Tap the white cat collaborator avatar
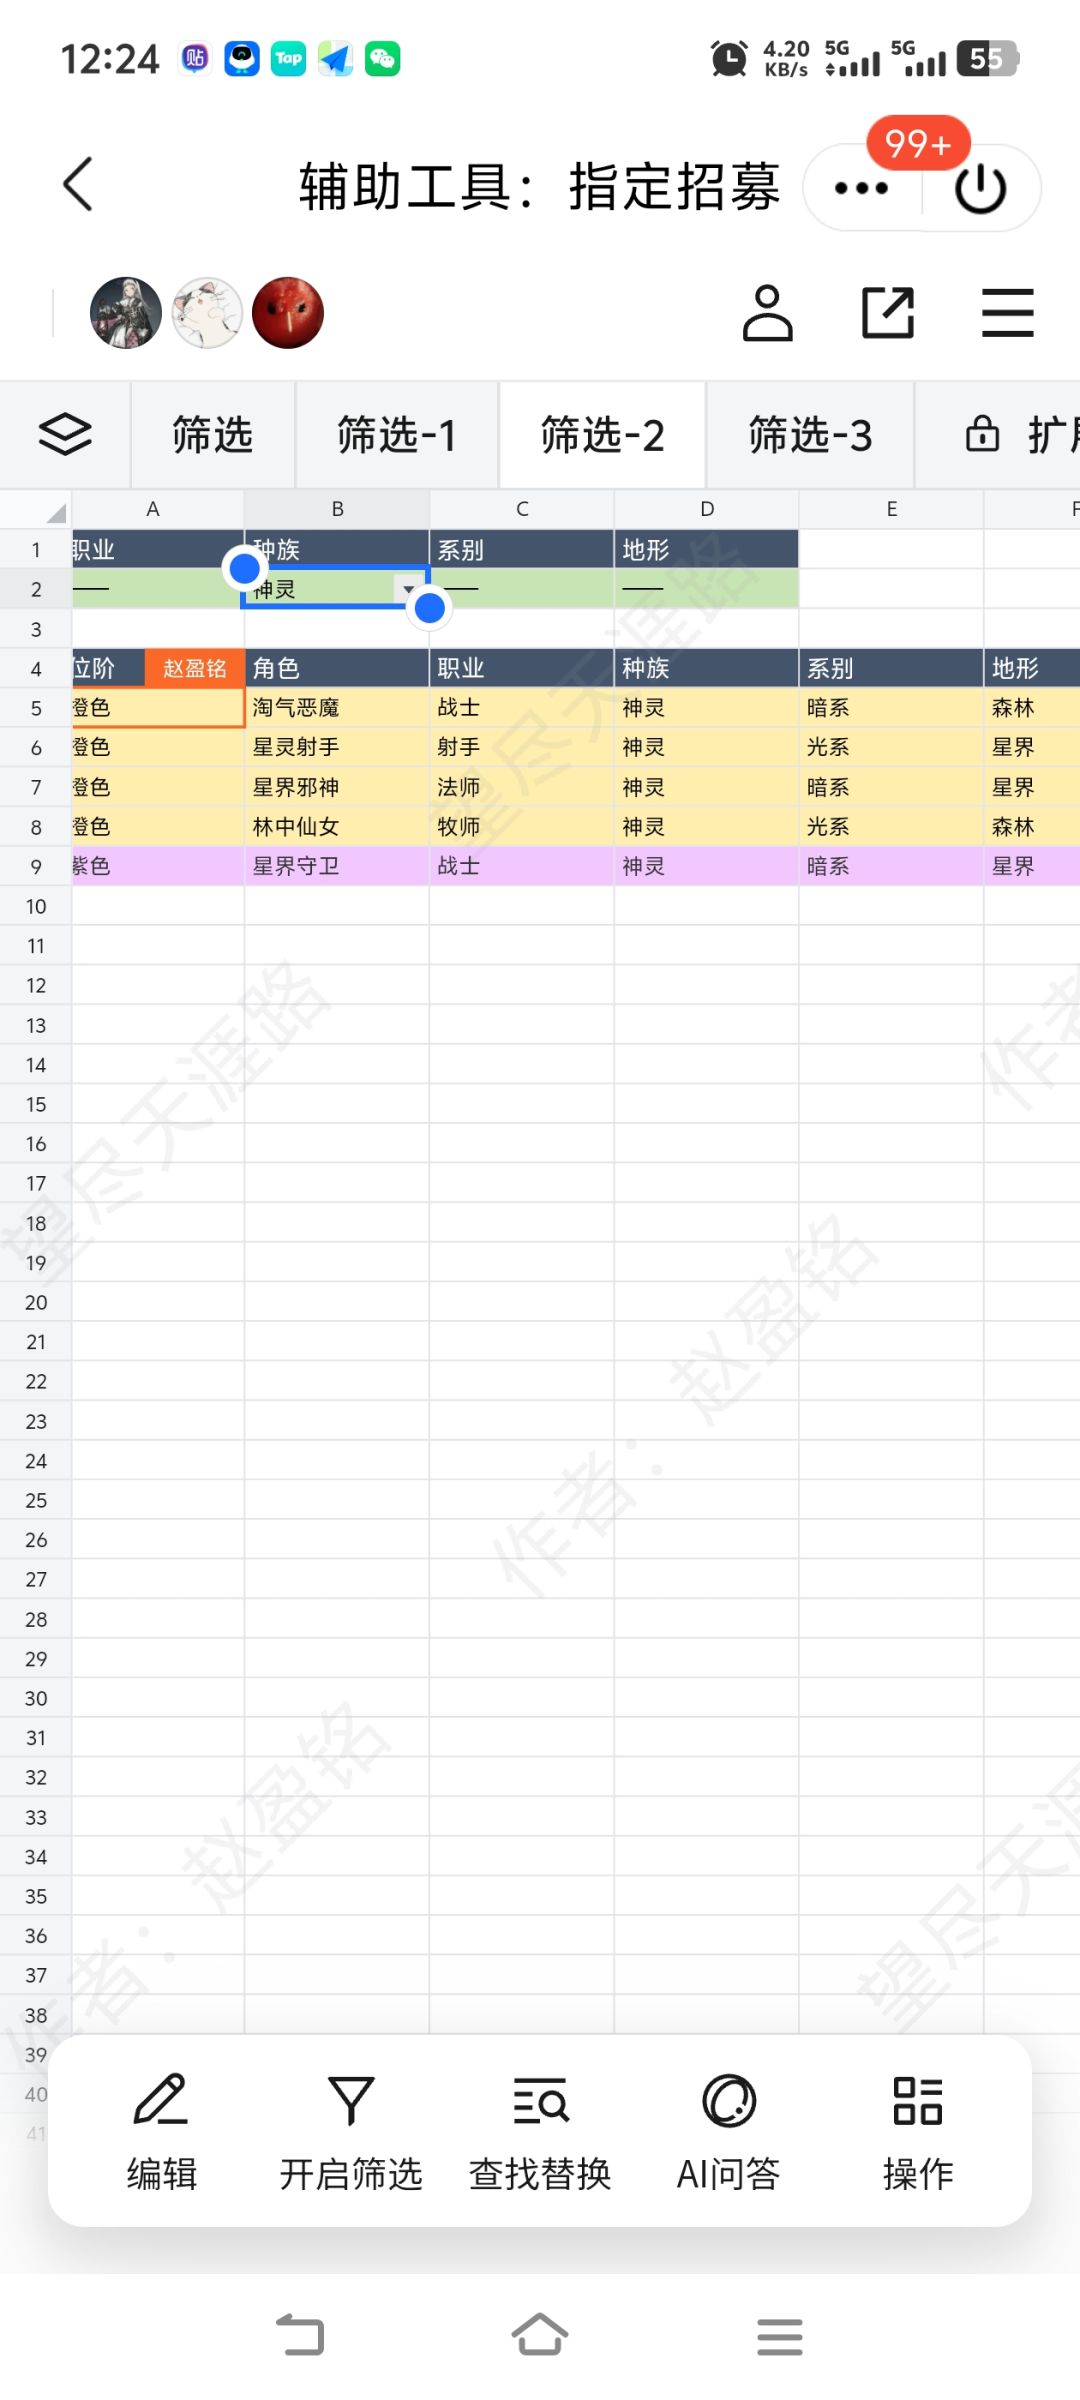1080x2400 pixels. (x=207, y=313)
